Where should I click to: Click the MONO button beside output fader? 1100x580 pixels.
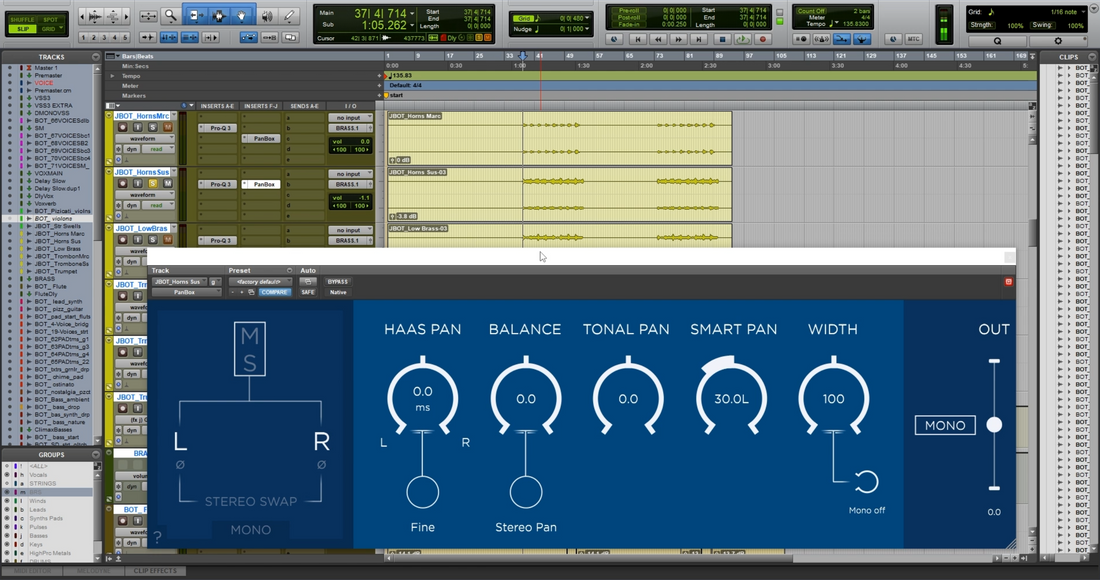(x=945, y=425)
